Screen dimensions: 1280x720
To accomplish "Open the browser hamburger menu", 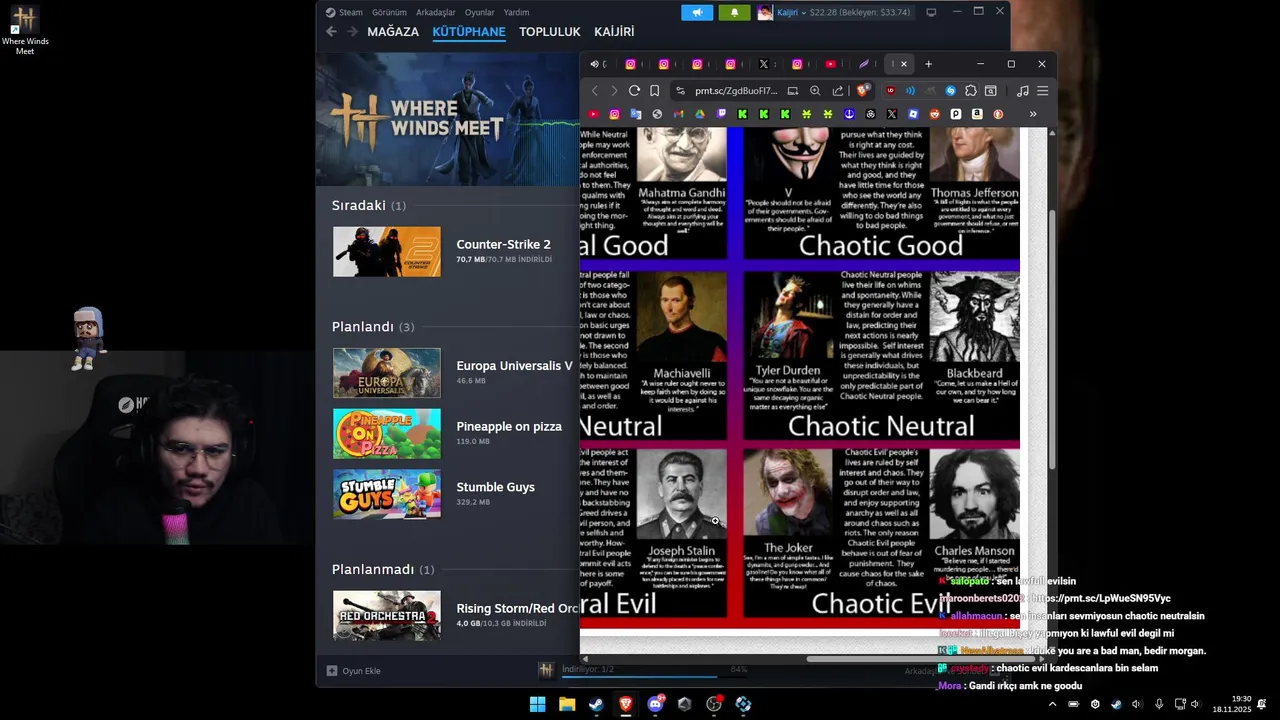I will click(x=1042, y=91).
